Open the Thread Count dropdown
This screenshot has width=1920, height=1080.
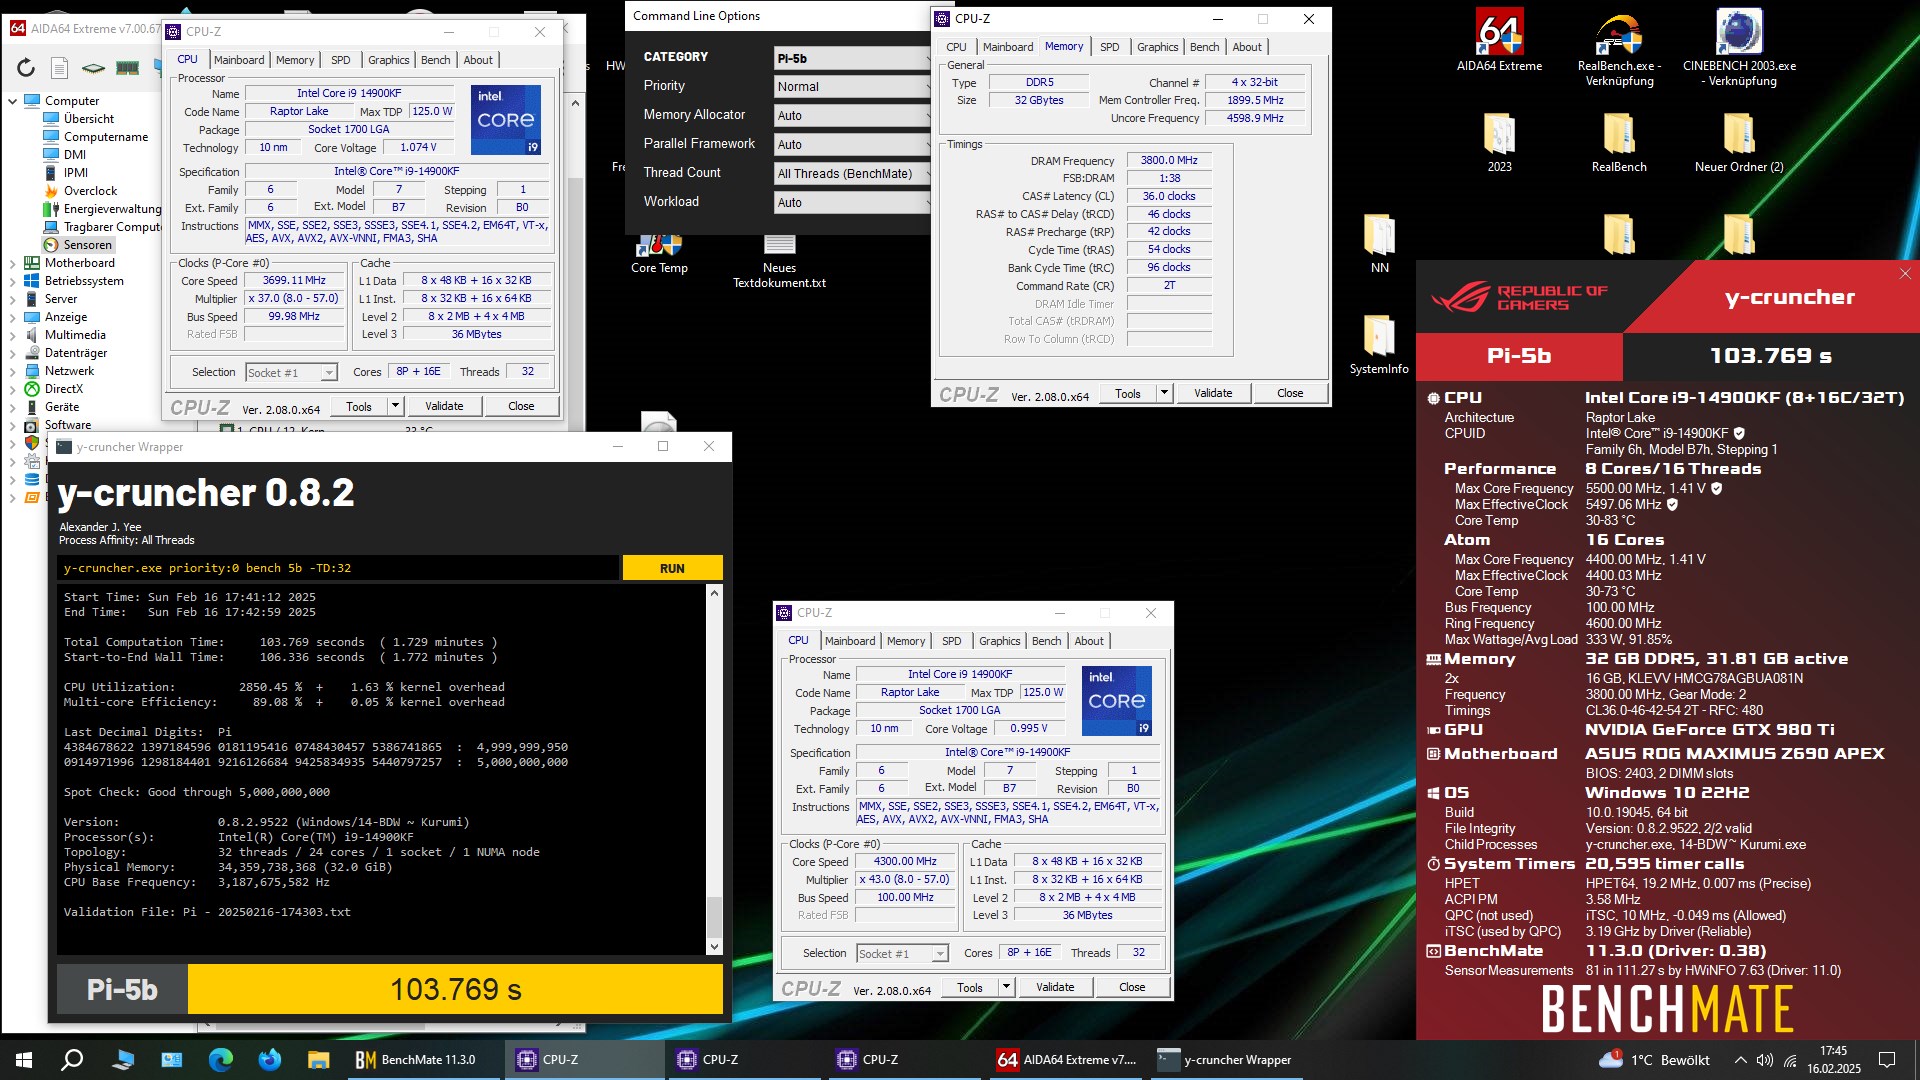click(852, 174)
